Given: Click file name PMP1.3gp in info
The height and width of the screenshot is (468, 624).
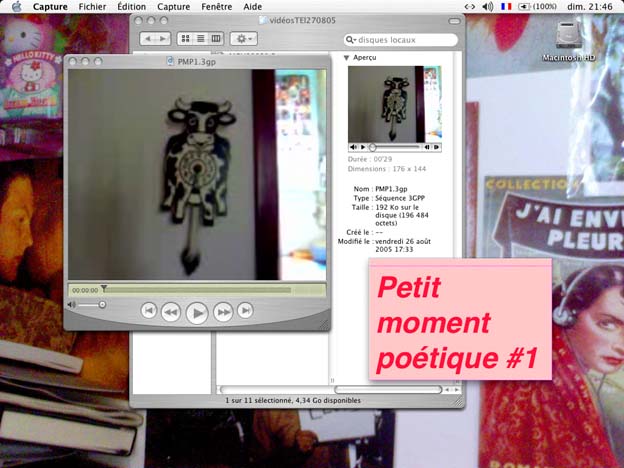Looking at the screenshot, I should point(391,189).
